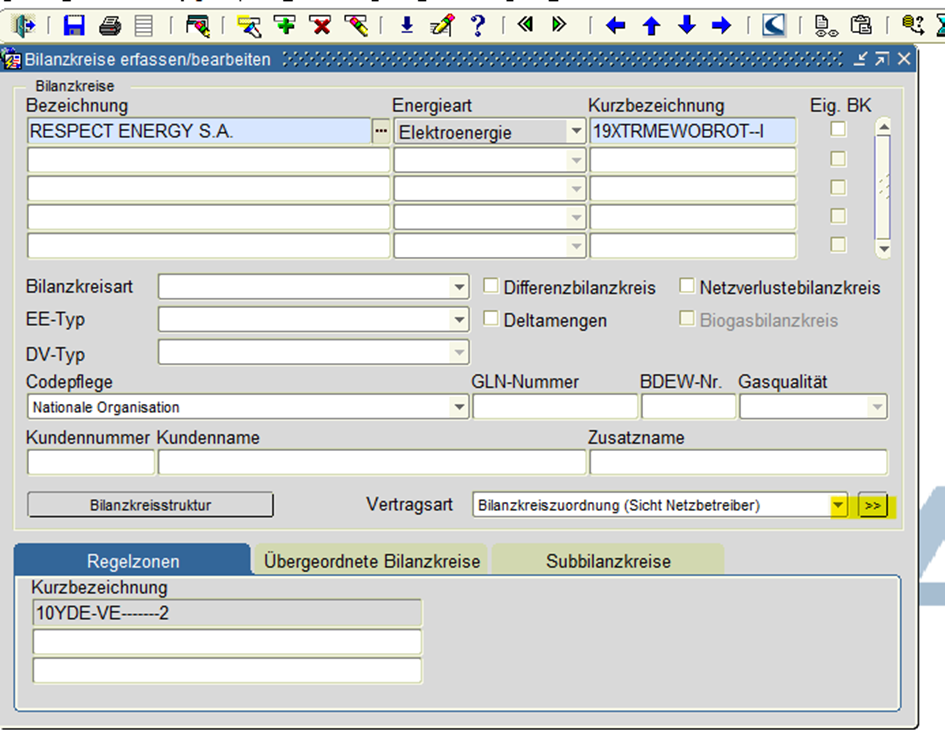Click the red X delete record icon
This screenshot has width=945, height=731.
(320, 25)
